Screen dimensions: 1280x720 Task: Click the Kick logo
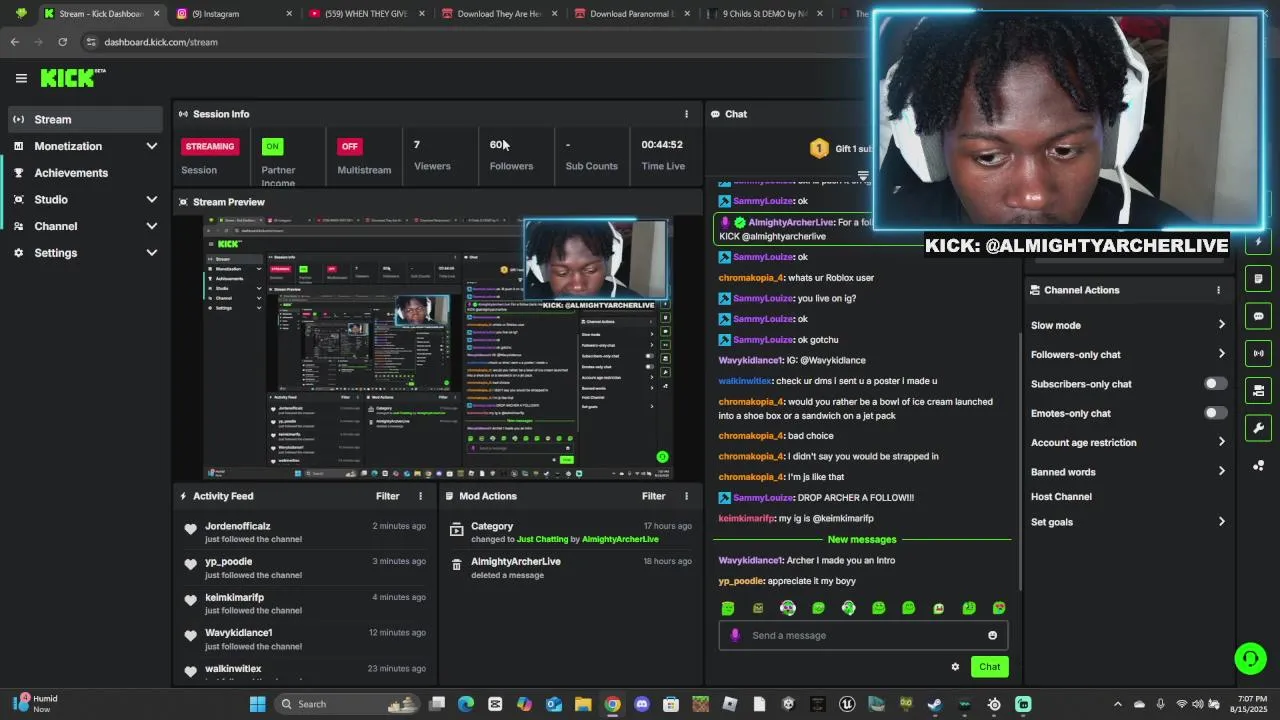tap(73, 78)
